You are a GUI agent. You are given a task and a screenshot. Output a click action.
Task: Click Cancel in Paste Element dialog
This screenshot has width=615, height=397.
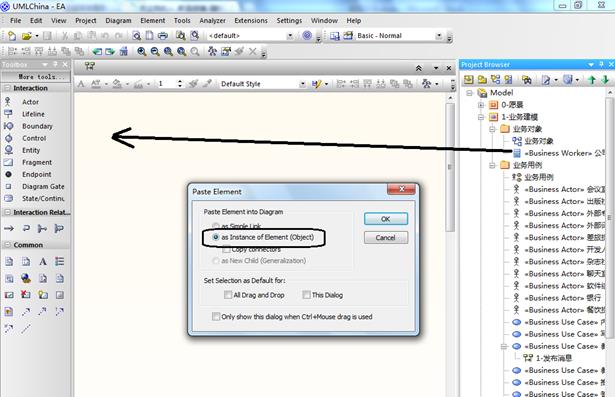(x=386, y=238)
